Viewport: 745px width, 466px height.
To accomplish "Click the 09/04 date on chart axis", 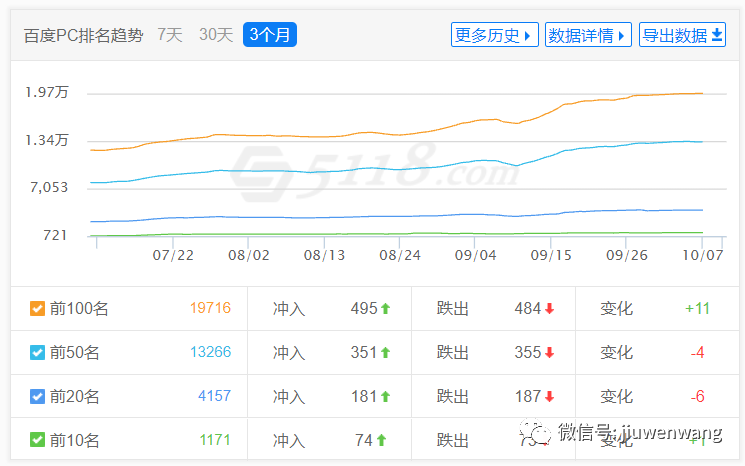I will point(475,256).
